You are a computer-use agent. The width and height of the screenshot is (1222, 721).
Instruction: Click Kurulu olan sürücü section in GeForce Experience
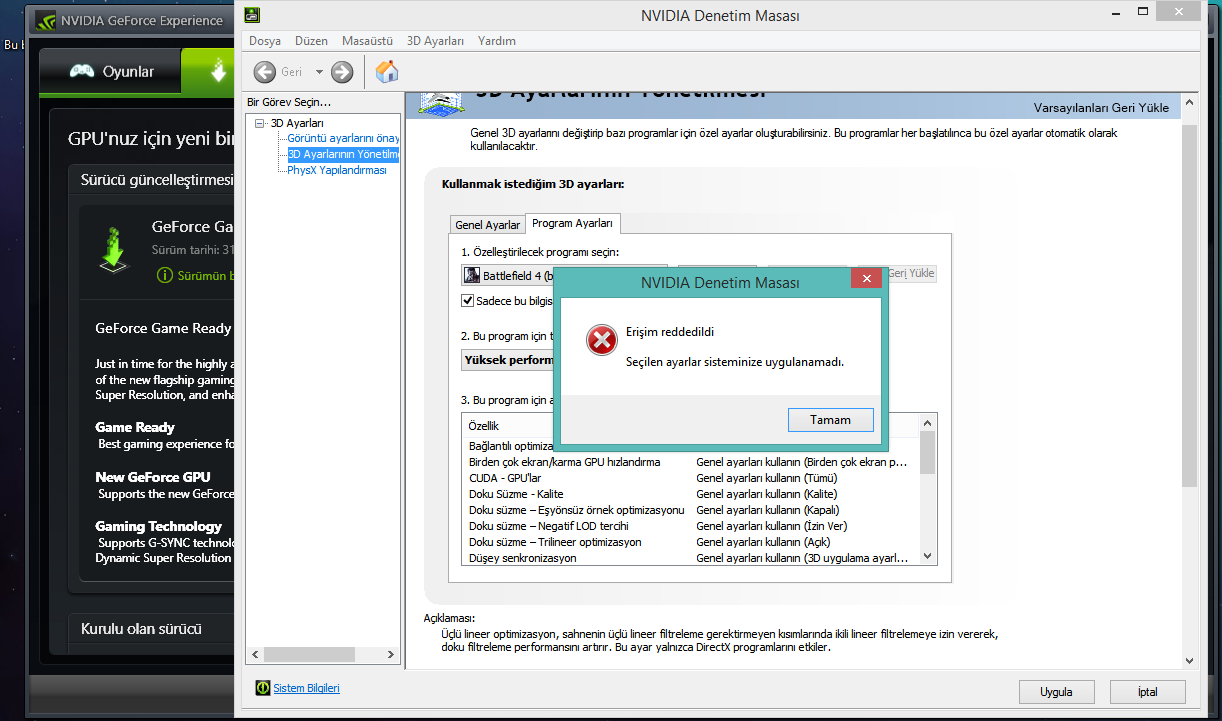(x=141, y=628)
